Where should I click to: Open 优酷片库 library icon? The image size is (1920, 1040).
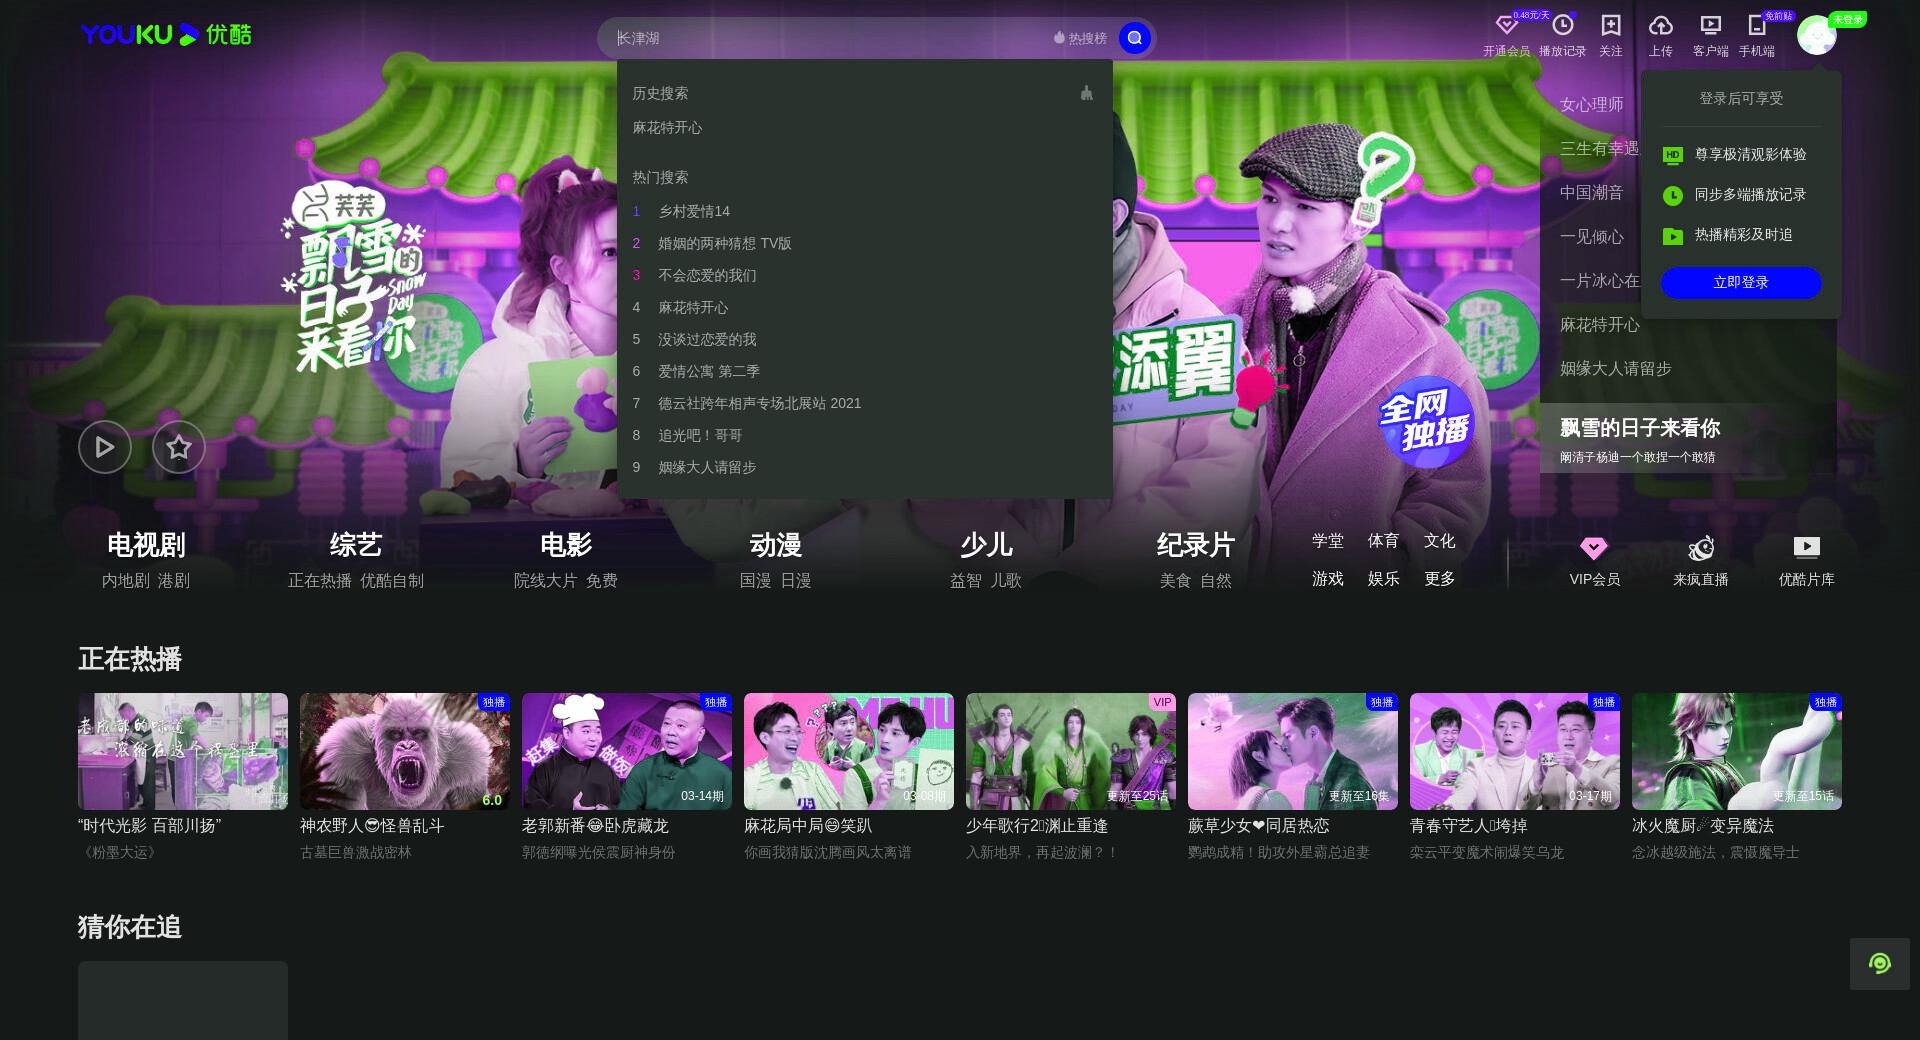(x=1806, y=547)
